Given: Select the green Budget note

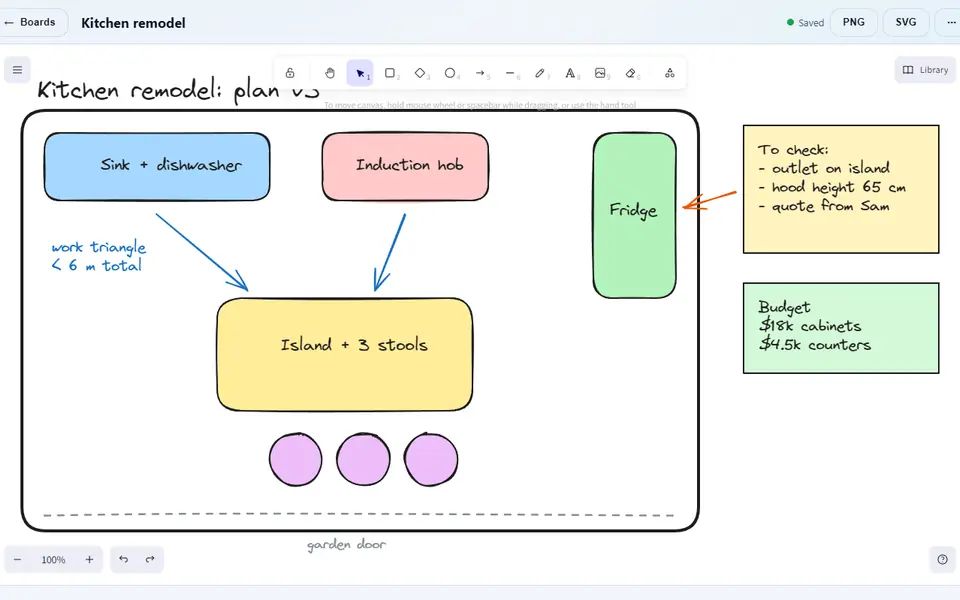Looking at the screenshot, I should (x=841, y=328).
